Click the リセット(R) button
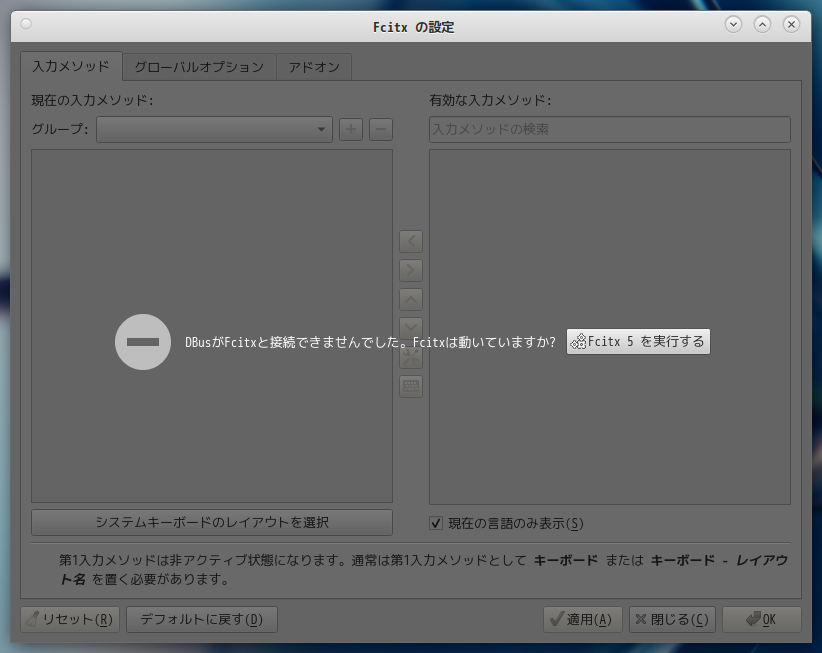The image size is (822, 653). pos(70,619)
